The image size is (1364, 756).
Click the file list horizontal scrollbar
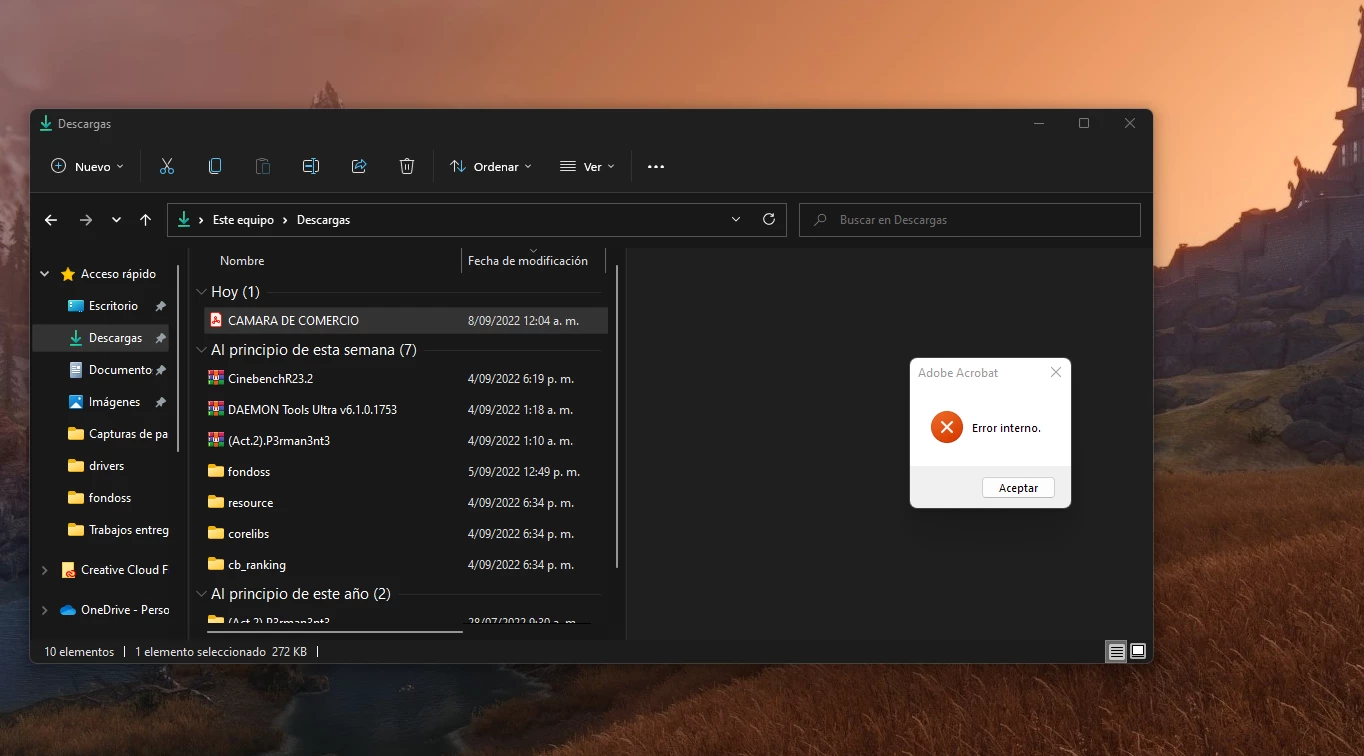coord(335,631)
